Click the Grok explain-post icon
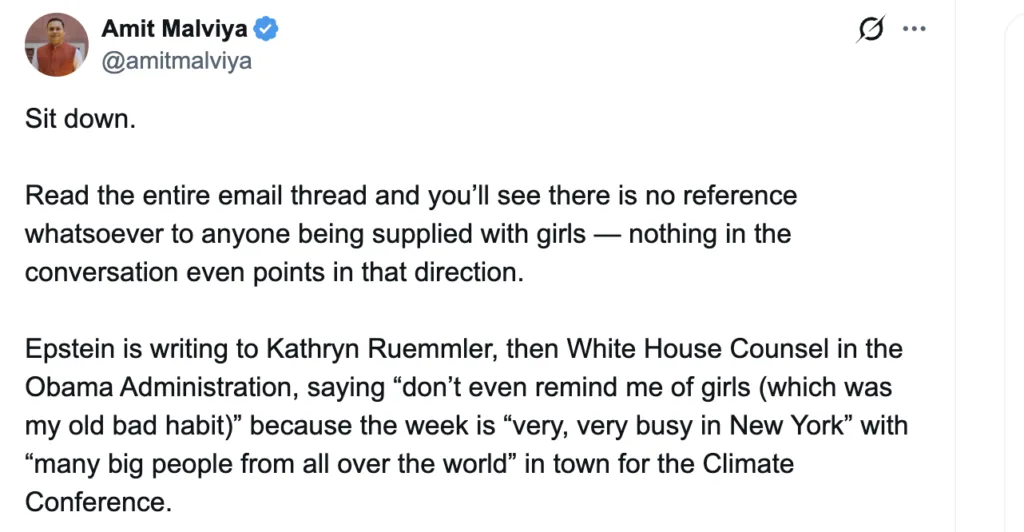 871,31
